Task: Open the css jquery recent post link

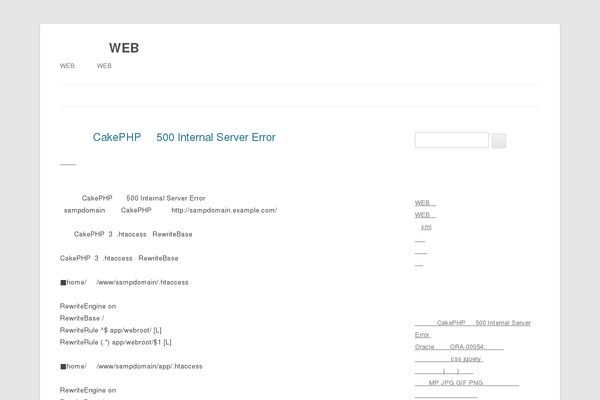Action: click(448, 359)
